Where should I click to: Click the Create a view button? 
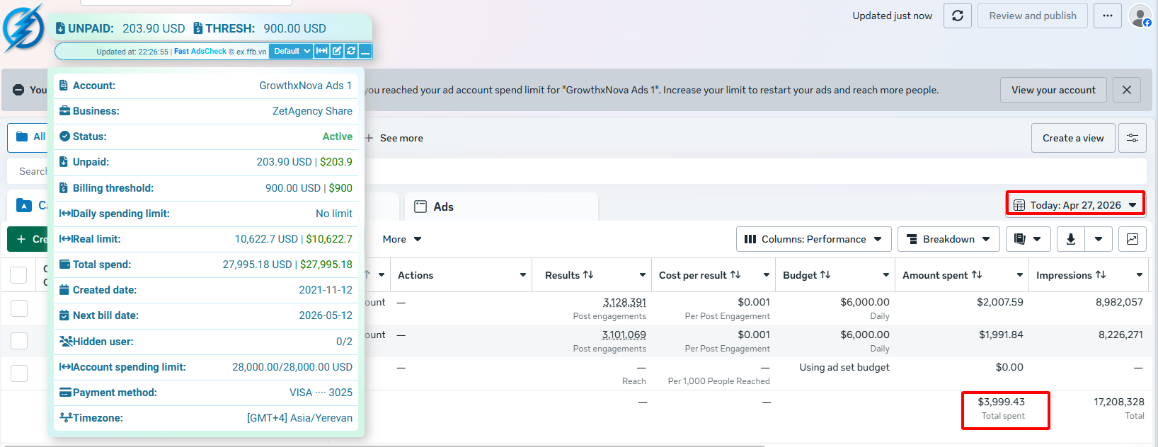click(x=1073, y=137)
